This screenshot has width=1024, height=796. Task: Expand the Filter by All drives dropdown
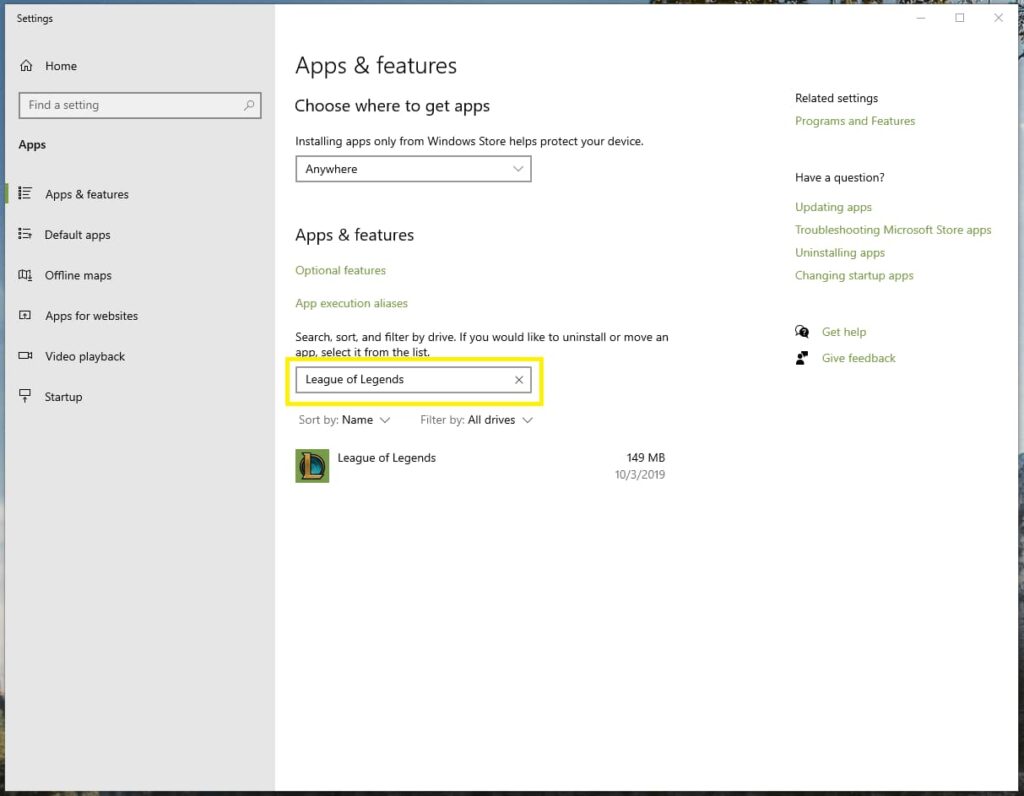click(x=477, y=420)
